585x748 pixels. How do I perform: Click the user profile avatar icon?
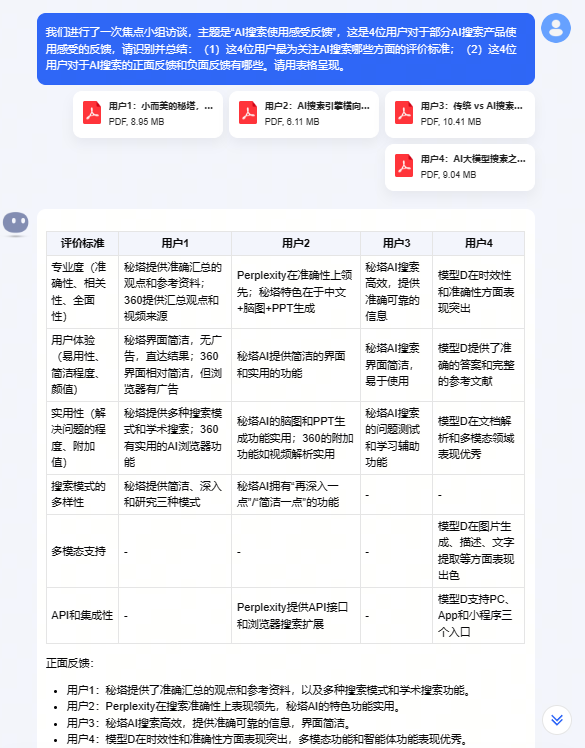[x=555, y=28]
